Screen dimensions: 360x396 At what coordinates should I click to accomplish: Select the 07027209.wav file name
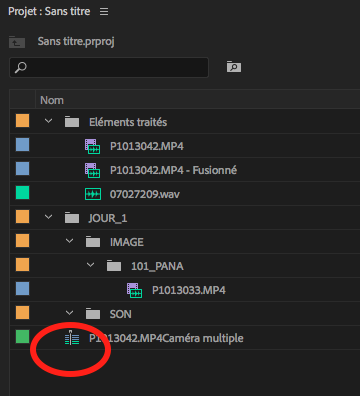click(x=145, y=194)
